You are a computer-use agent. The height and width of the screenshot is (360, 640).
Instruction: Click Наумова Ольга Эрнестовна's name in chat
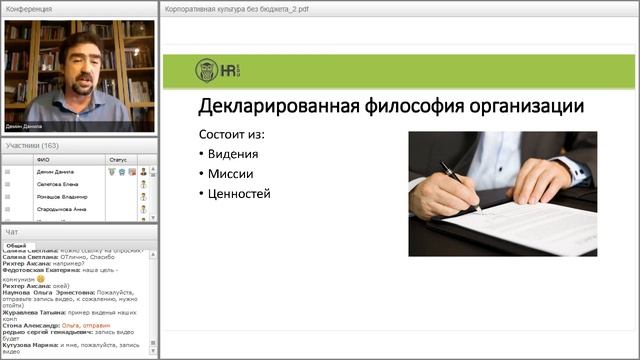[49, 293]
